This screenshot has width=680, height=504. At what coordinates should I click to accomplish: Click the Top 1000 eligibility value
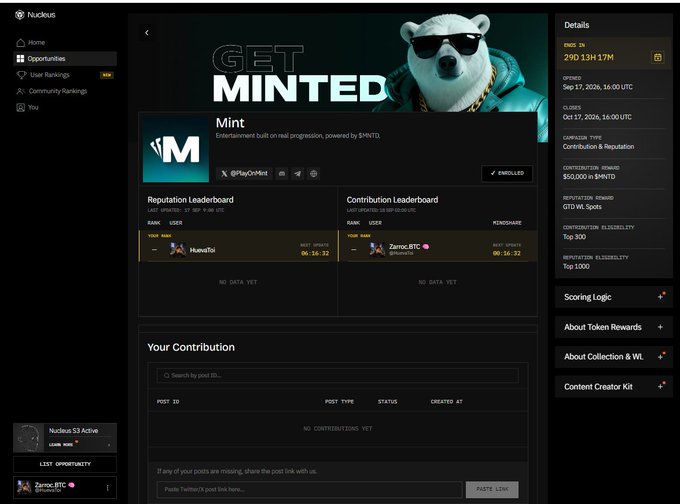pos(576,266)
